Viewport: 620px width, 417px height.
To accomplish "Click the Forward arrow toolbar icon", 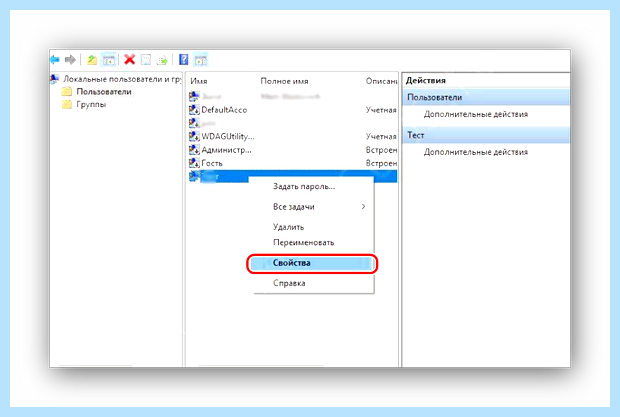I will point(70,60).
